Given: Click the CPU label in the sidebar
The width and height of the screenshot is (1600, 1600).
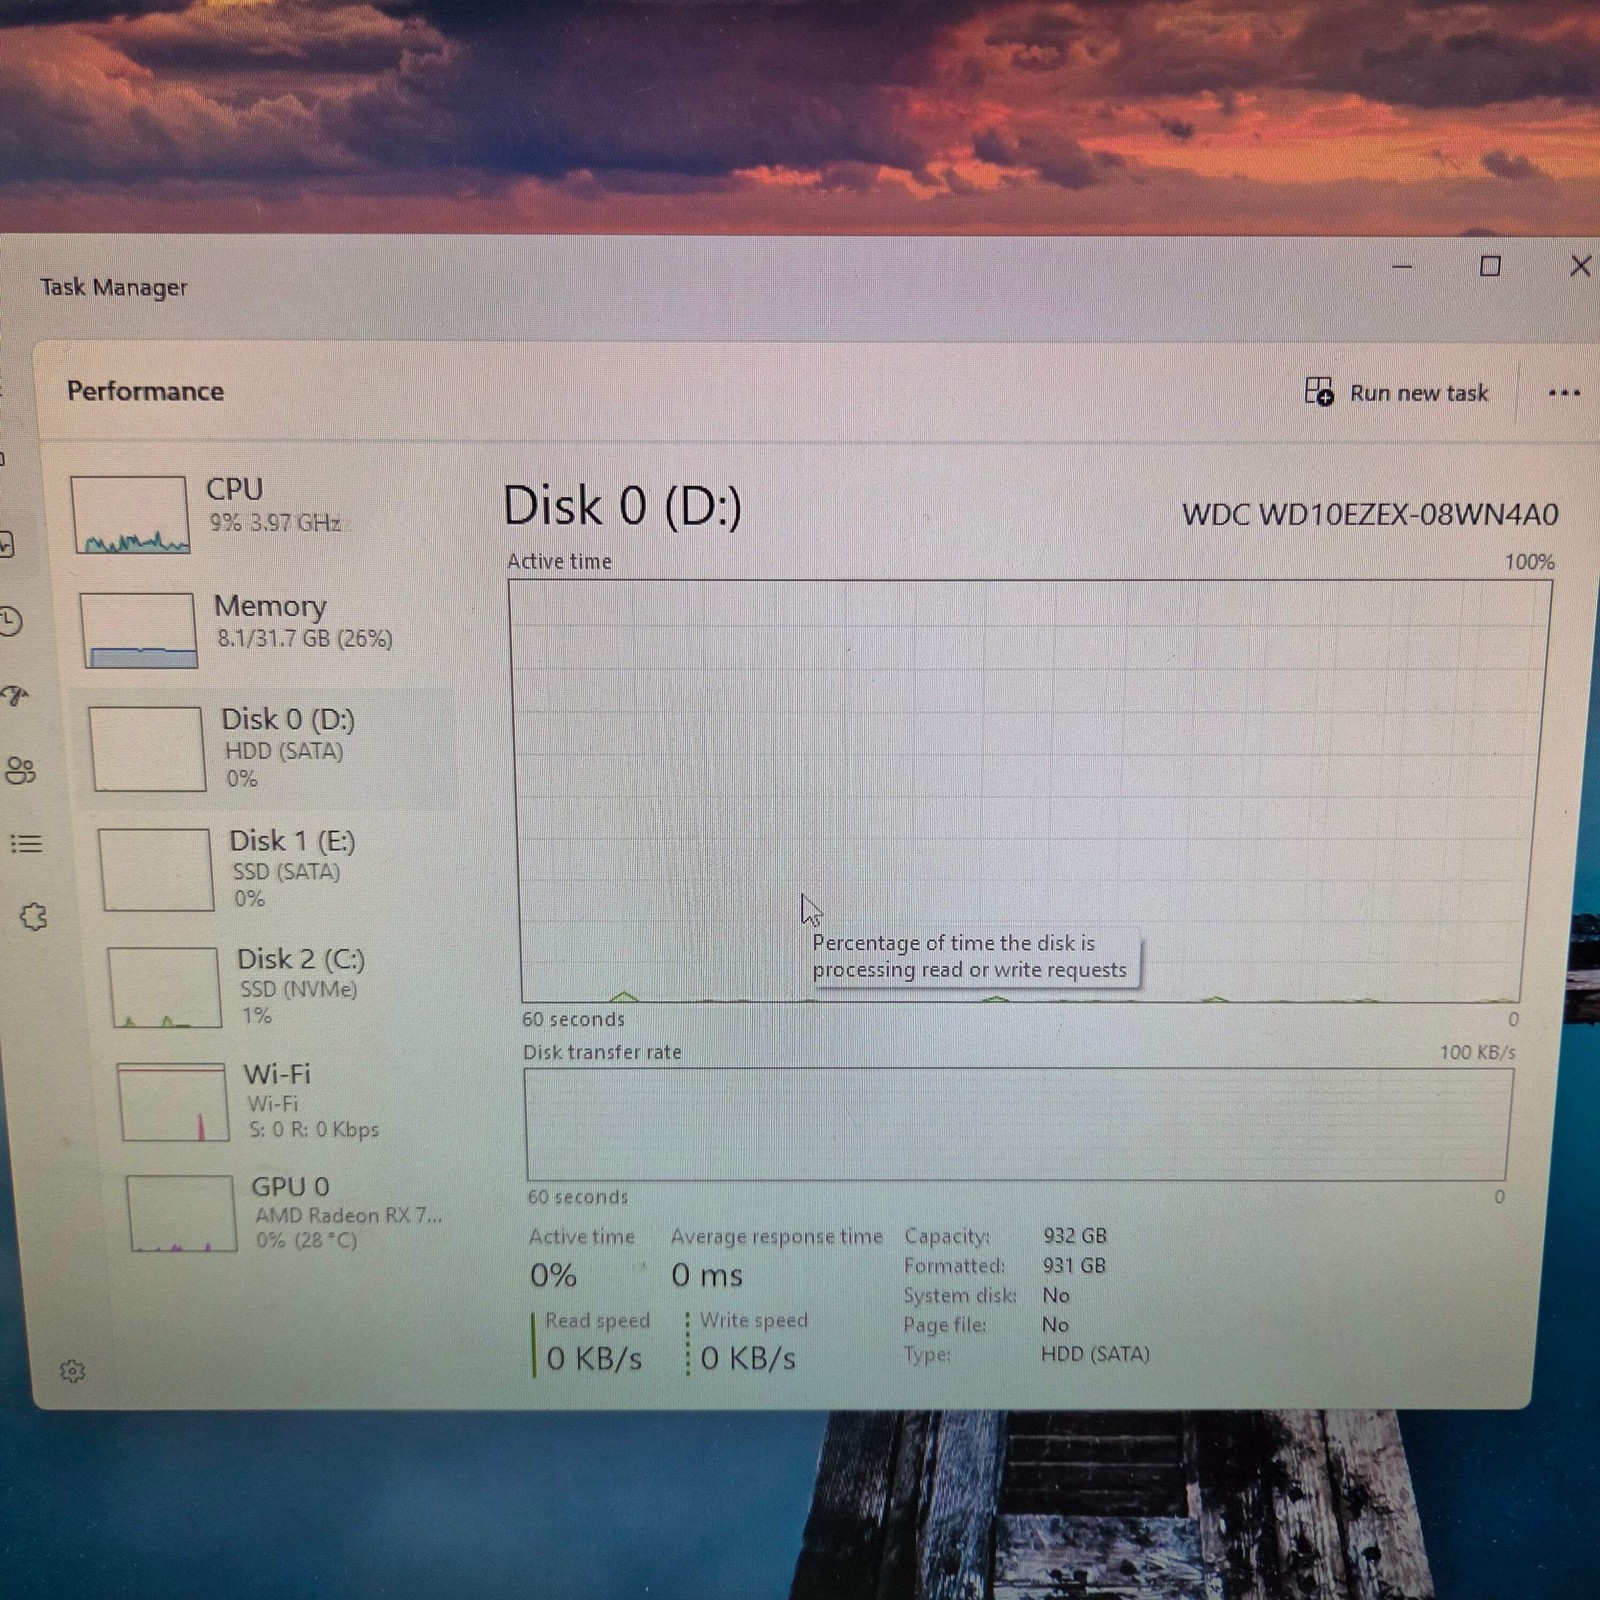Looking at the screenshot, I should click(x=234, y=489).
